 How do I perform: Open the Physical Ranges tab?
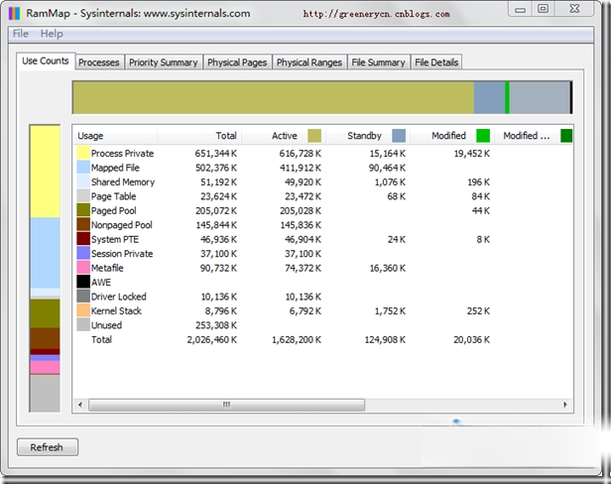click(x=309, y=62)
